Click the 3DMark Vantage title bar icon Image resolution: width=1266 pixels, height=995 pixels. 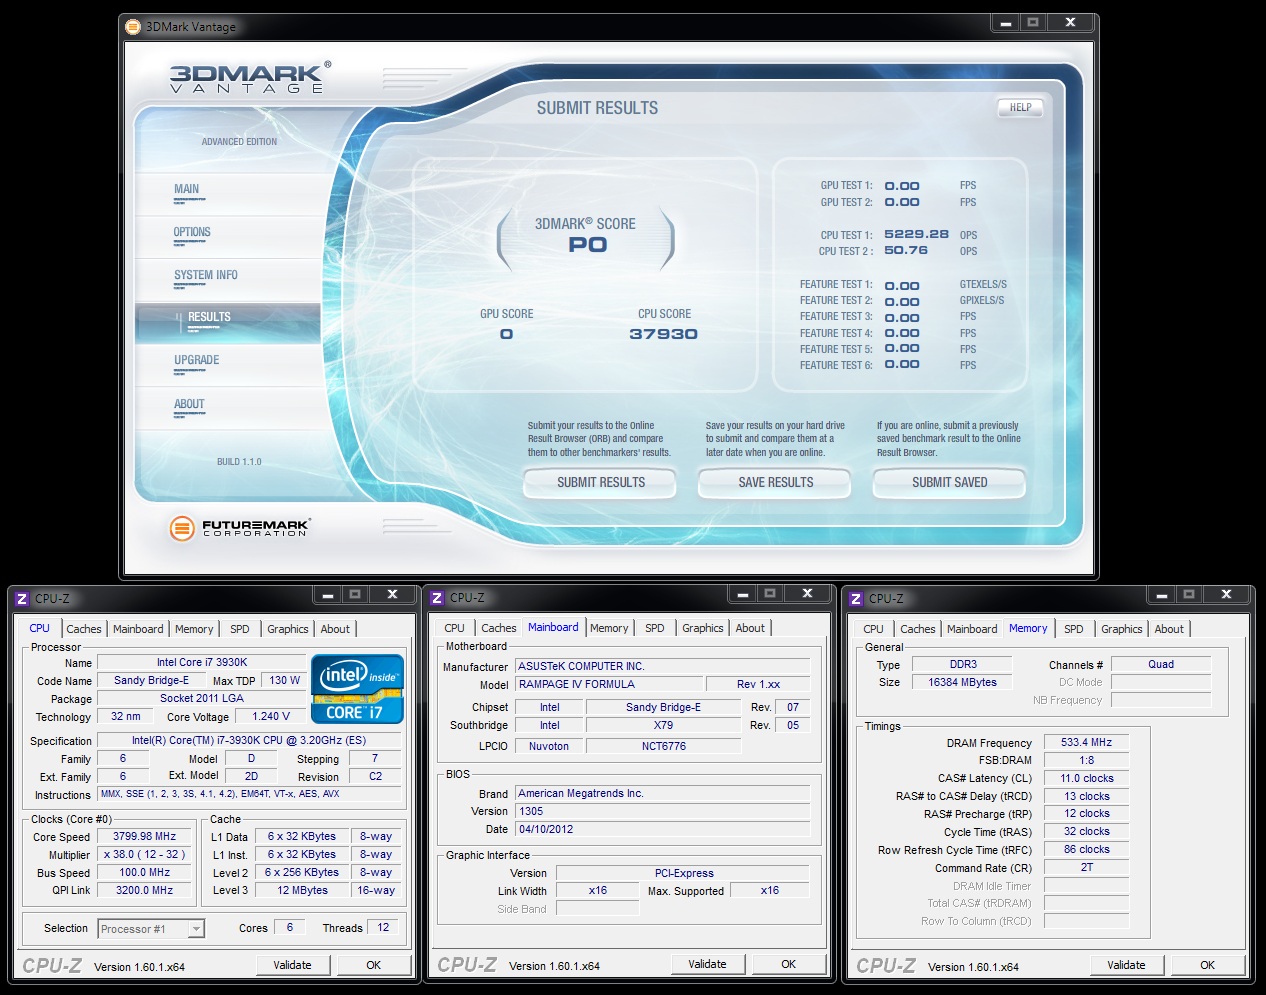tap(133, 27)
